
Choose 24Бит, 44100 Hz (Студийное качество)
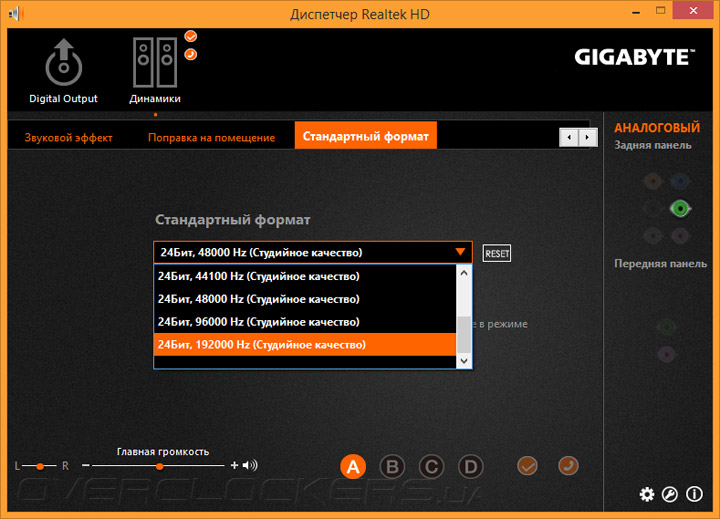coord(305,276)
